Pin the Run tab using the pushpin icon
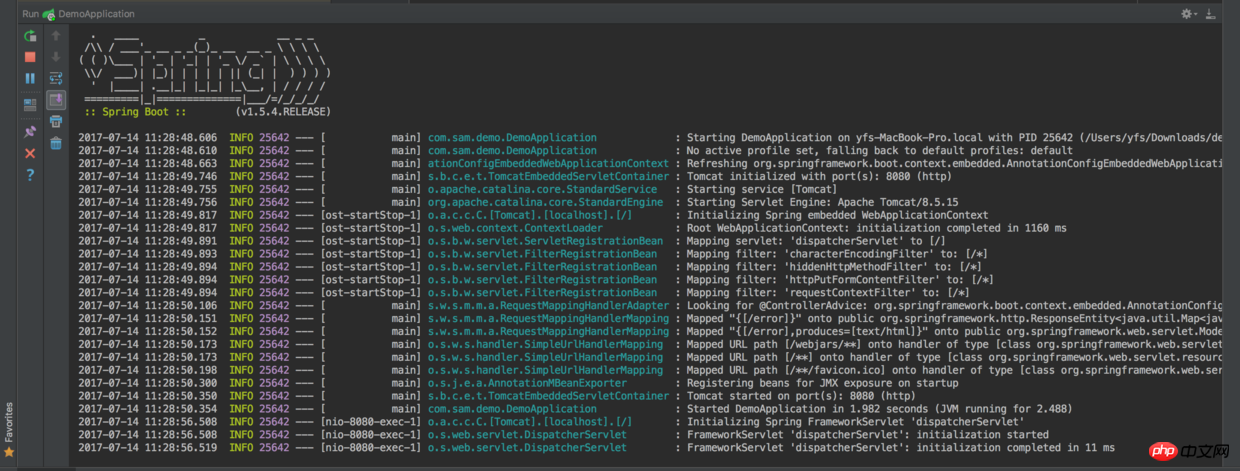 [x=30, y=131]
